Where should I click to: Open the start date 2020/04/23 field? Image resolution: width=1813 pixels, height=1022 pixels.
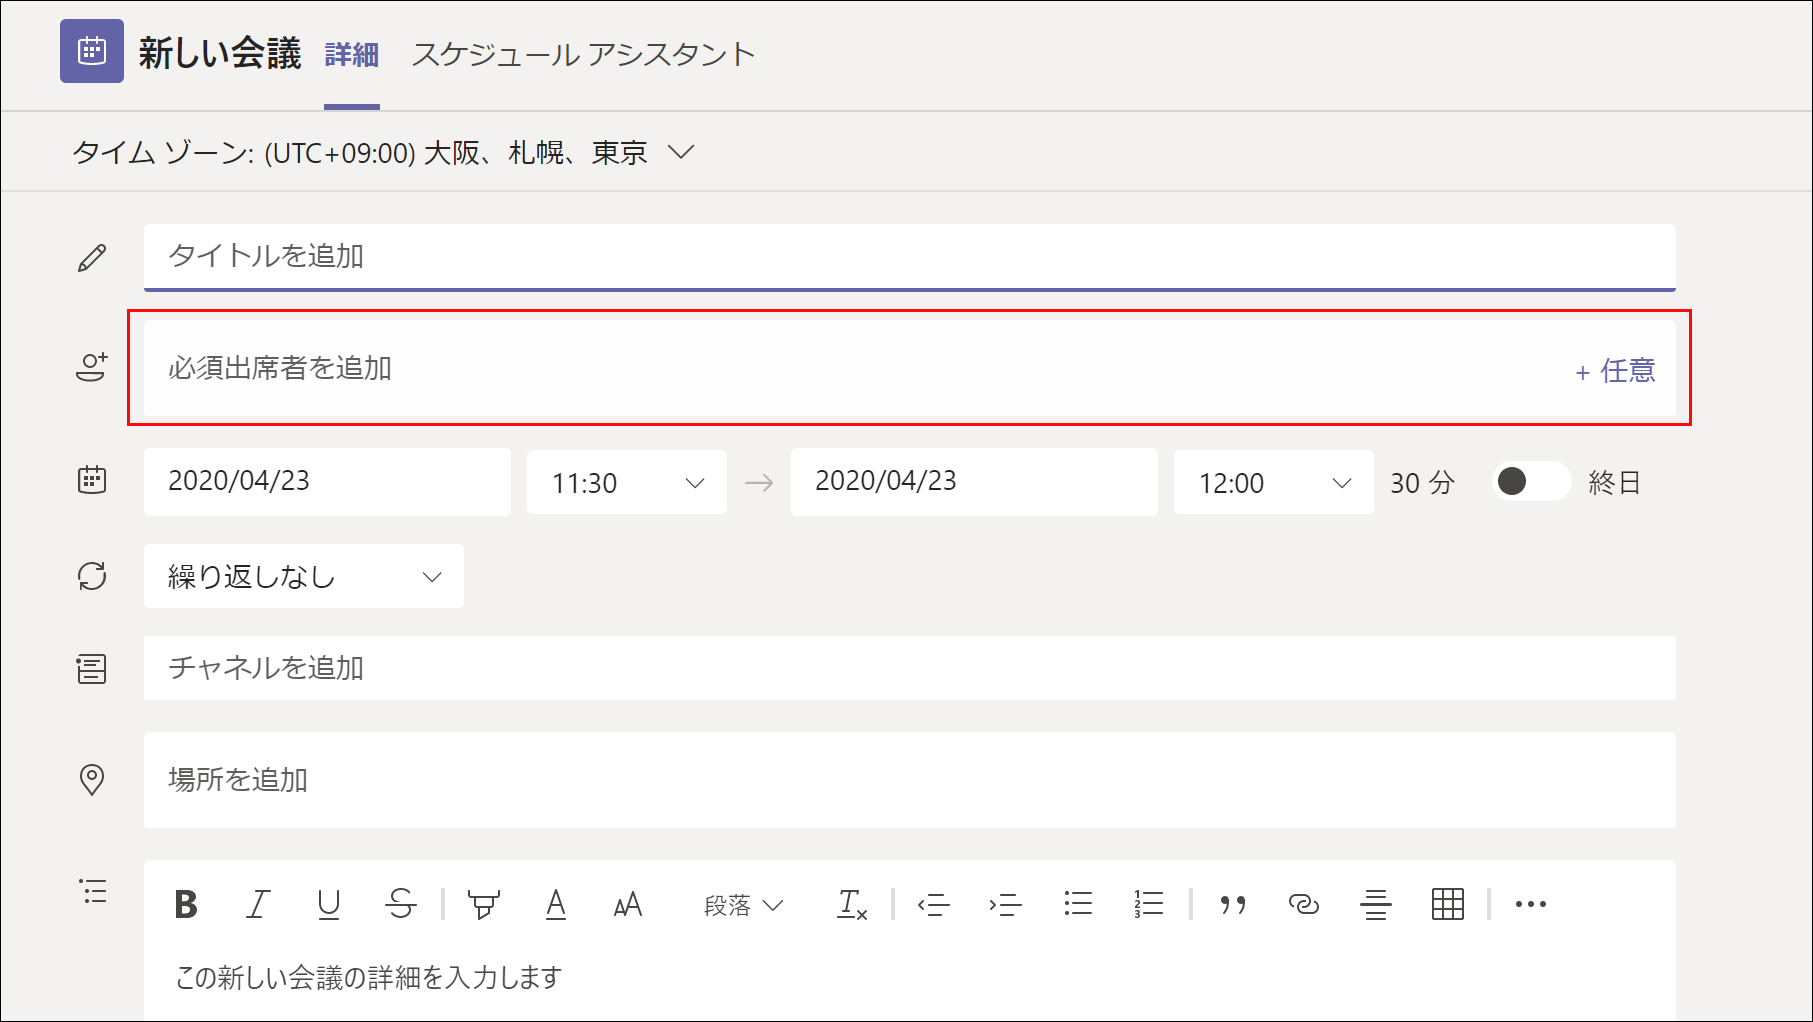[327, 482]
